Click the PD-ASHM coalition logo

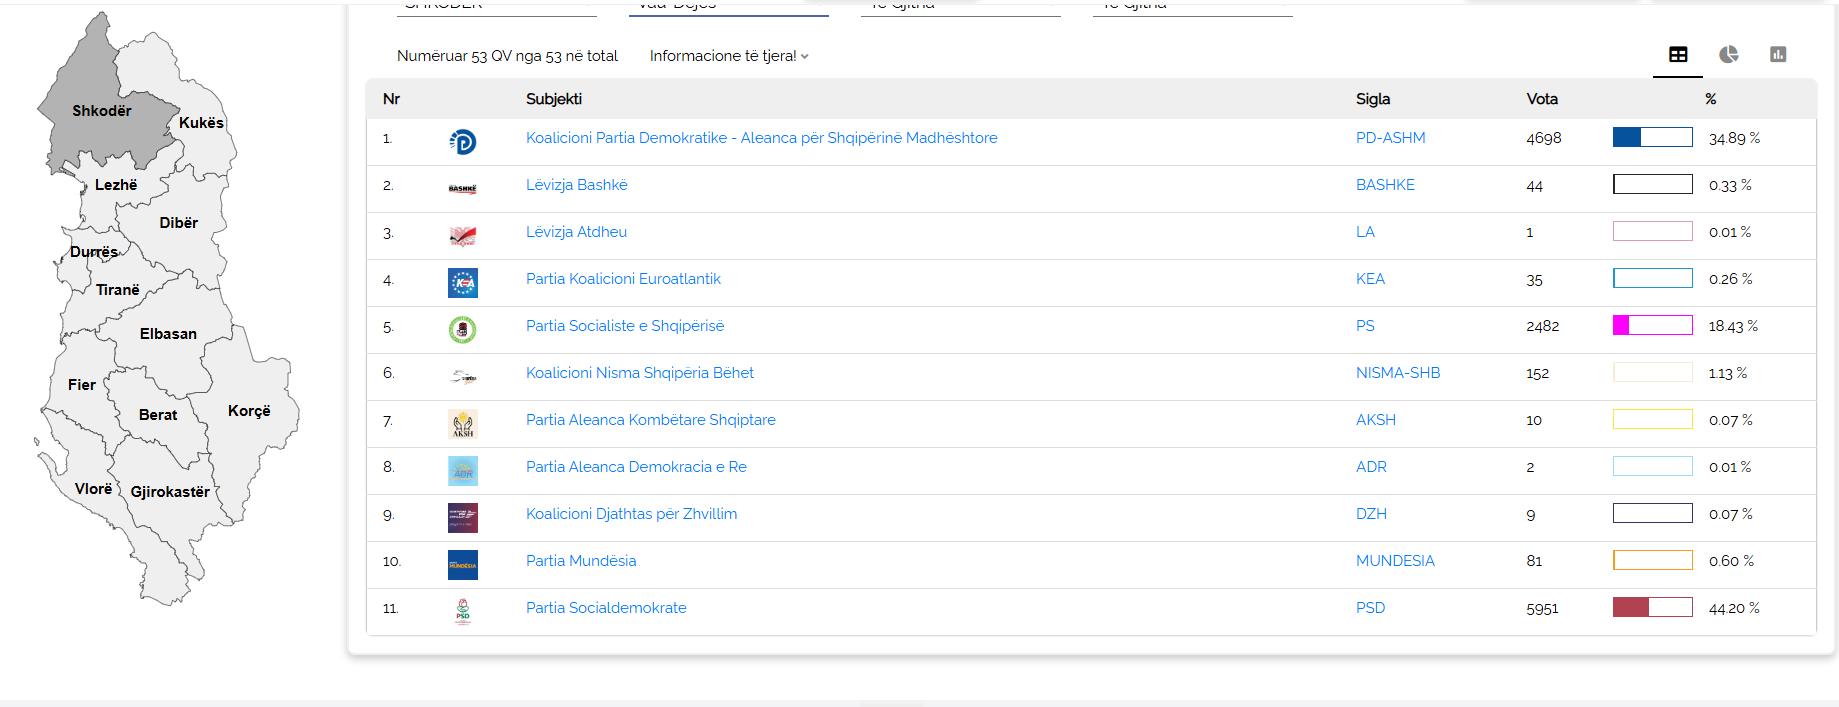click(462, 142)
